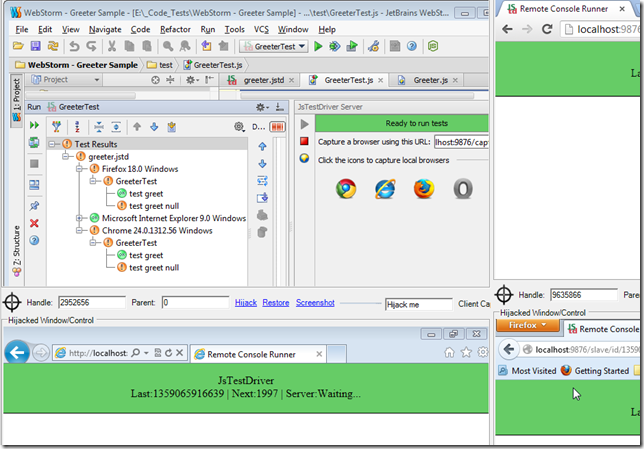The width and height of the screenshot is (644, 449).
Task: Click the Restore link
Action: click(276, 303)
